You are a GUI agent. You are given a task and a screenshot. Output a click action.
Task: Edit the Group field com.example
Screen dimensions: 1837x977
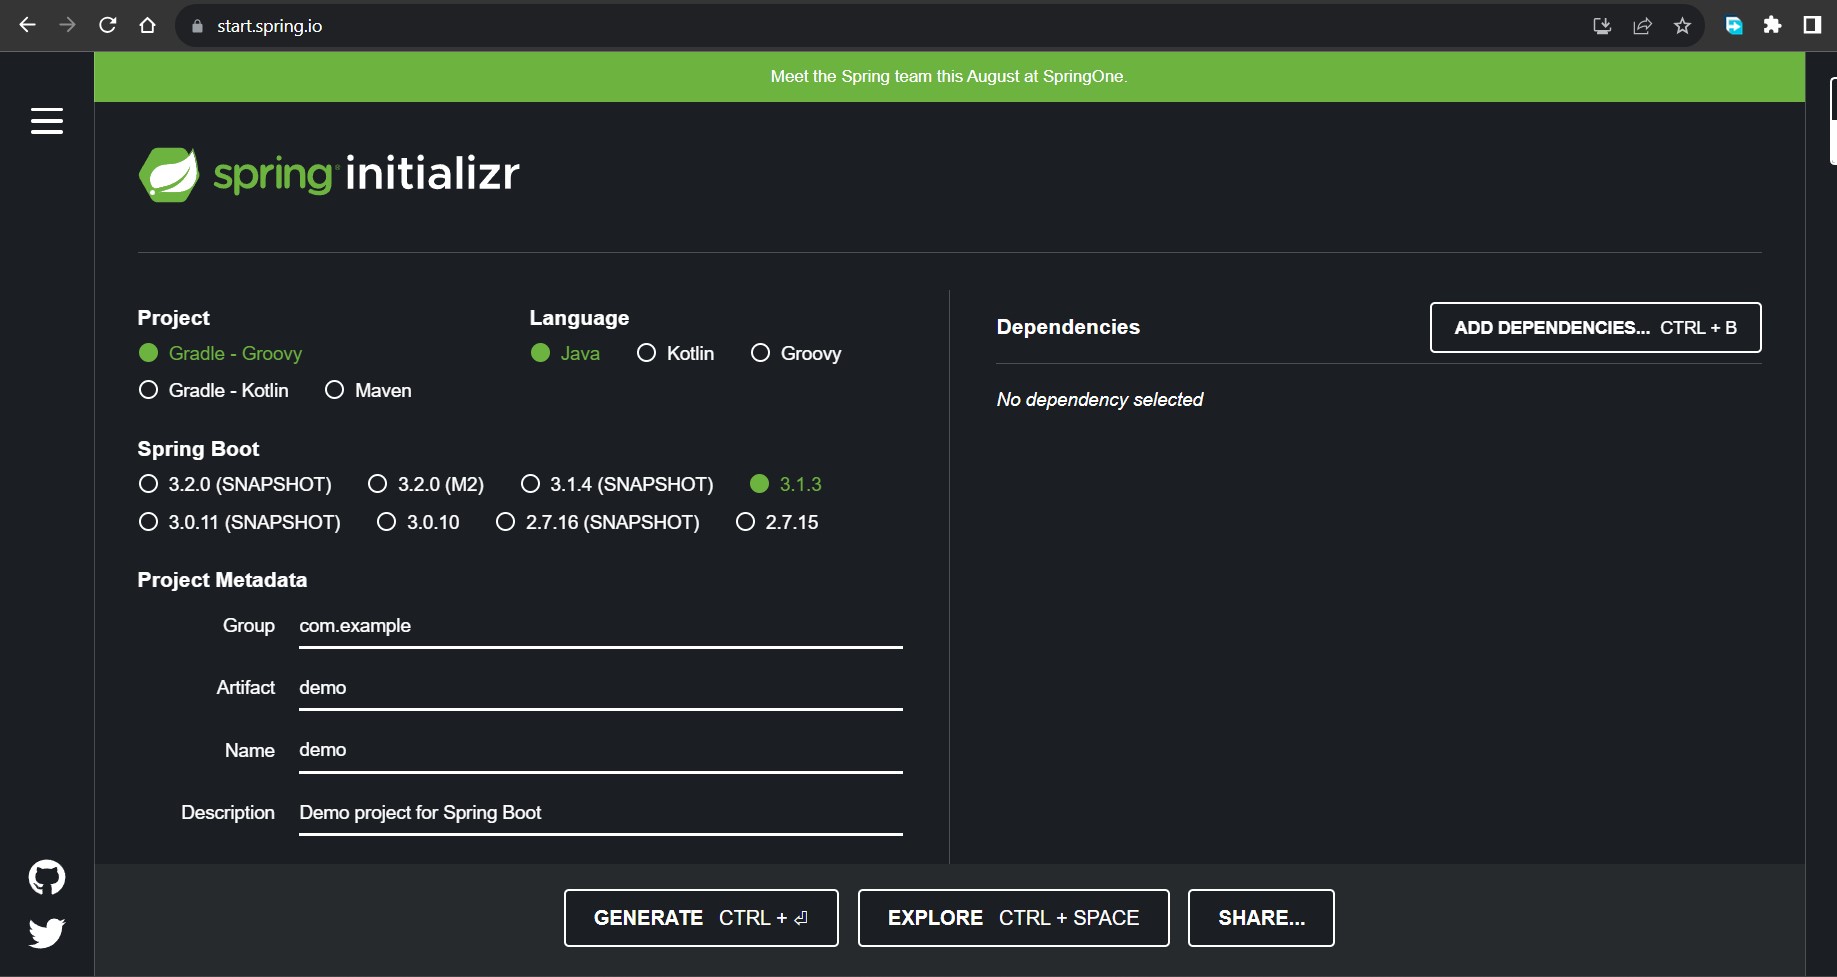point(600,626)
